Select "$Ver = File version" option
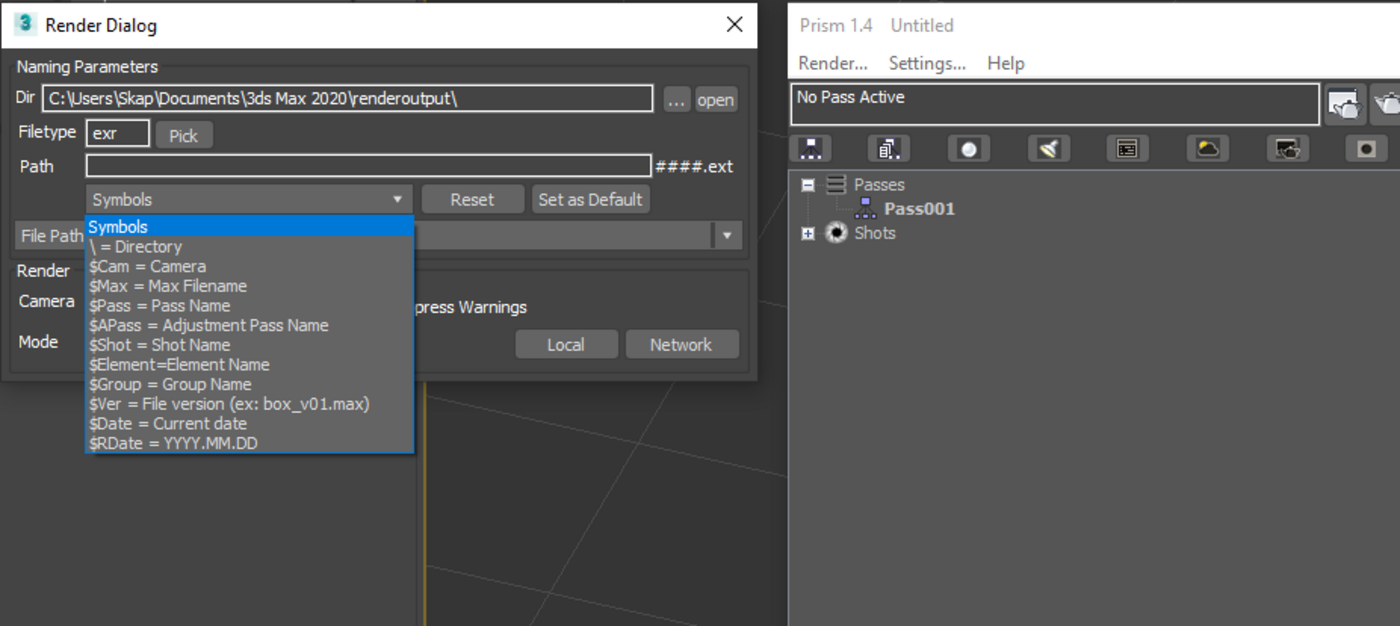This screenshot has width=1400, height=626. [250, 404]
